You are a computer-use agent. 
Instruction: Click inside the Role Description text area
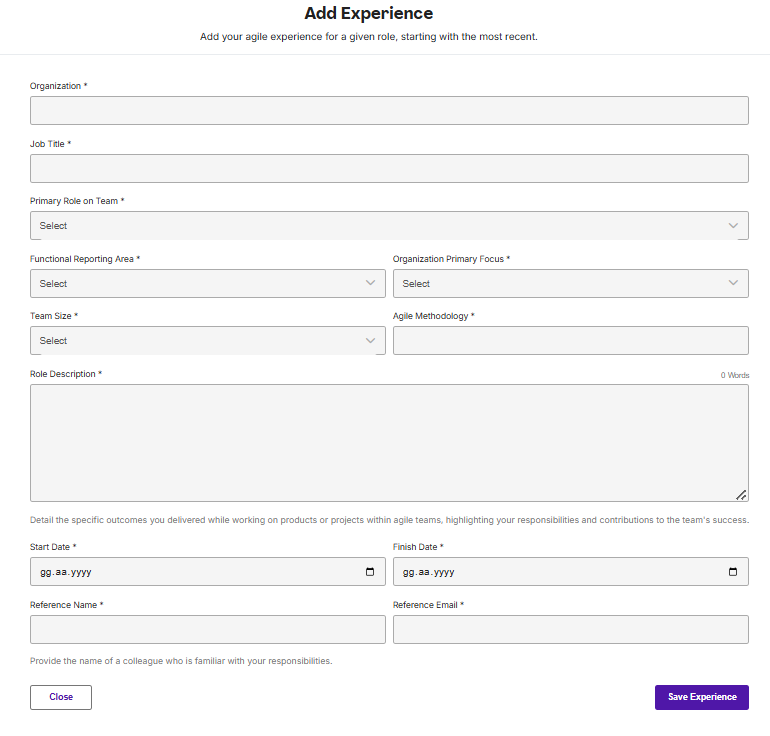pos(389,442)
